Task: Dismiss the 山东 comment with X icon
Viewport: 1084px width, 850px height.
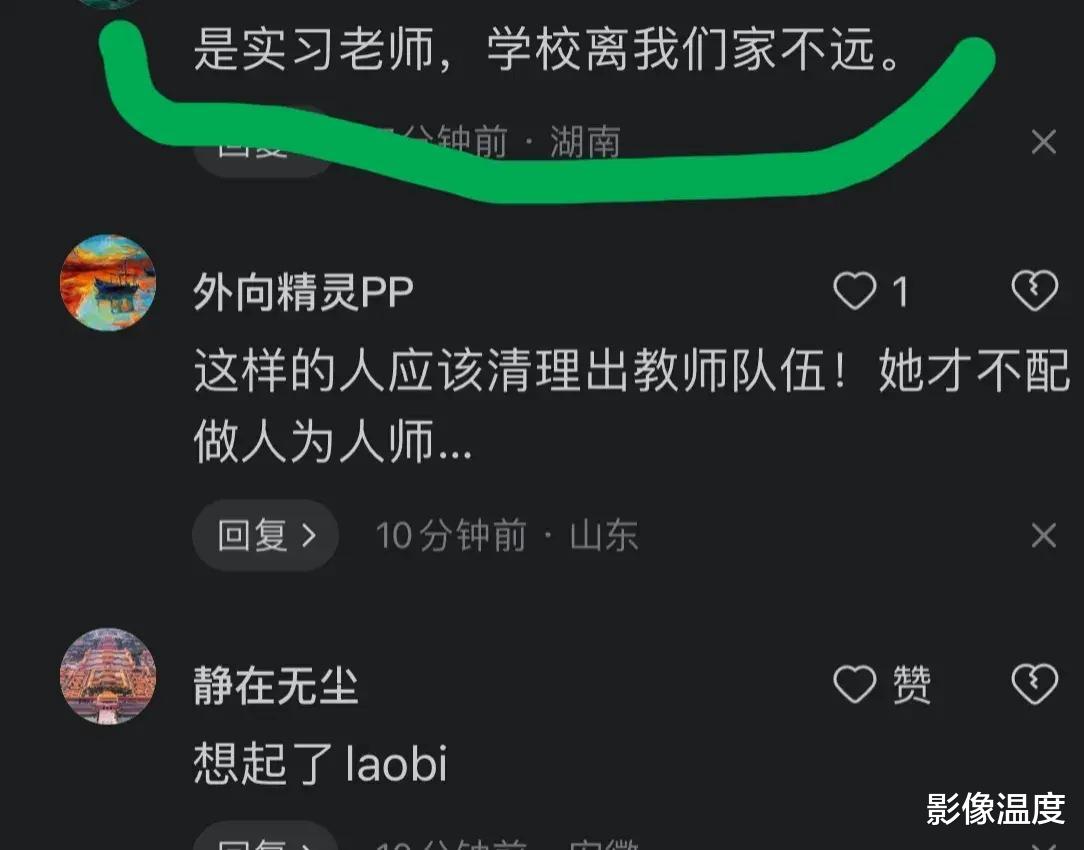Action: point(1043,536)
